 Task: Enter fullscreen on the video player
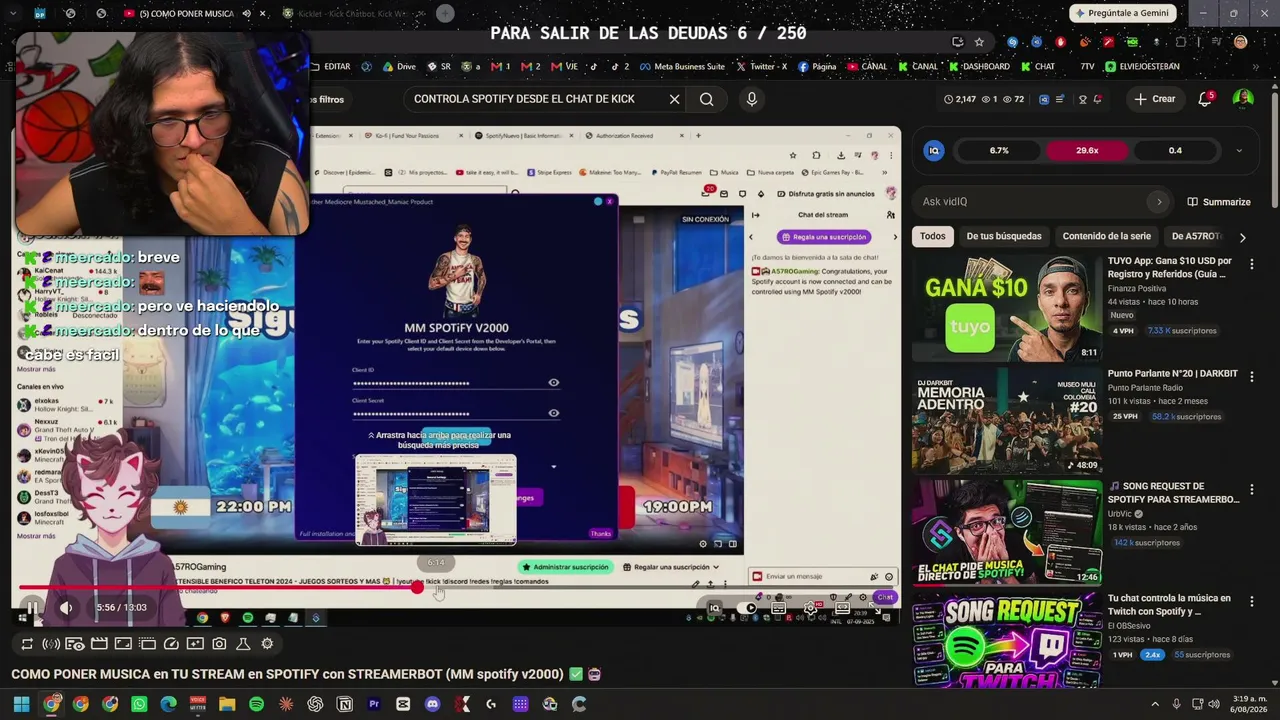873,608
